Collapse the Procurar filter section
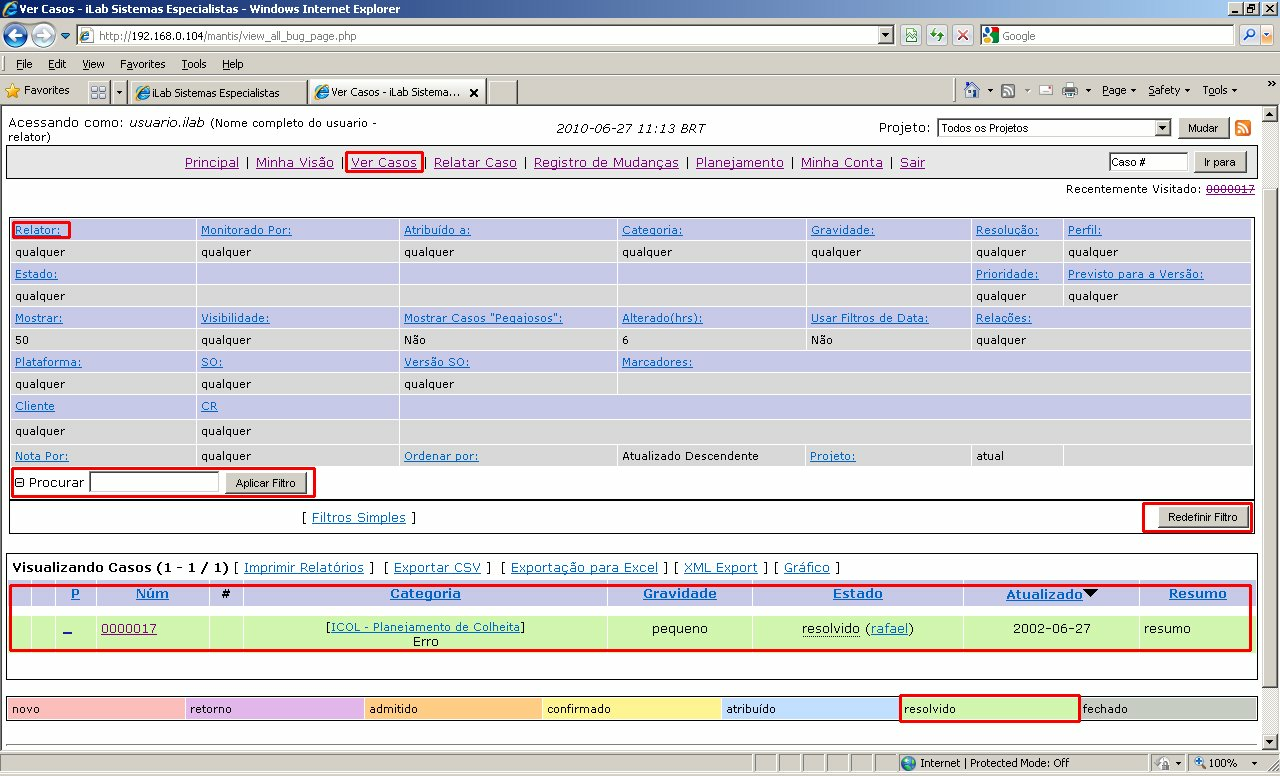Screen dimensions: 1280x776 (x=19, y=482)
